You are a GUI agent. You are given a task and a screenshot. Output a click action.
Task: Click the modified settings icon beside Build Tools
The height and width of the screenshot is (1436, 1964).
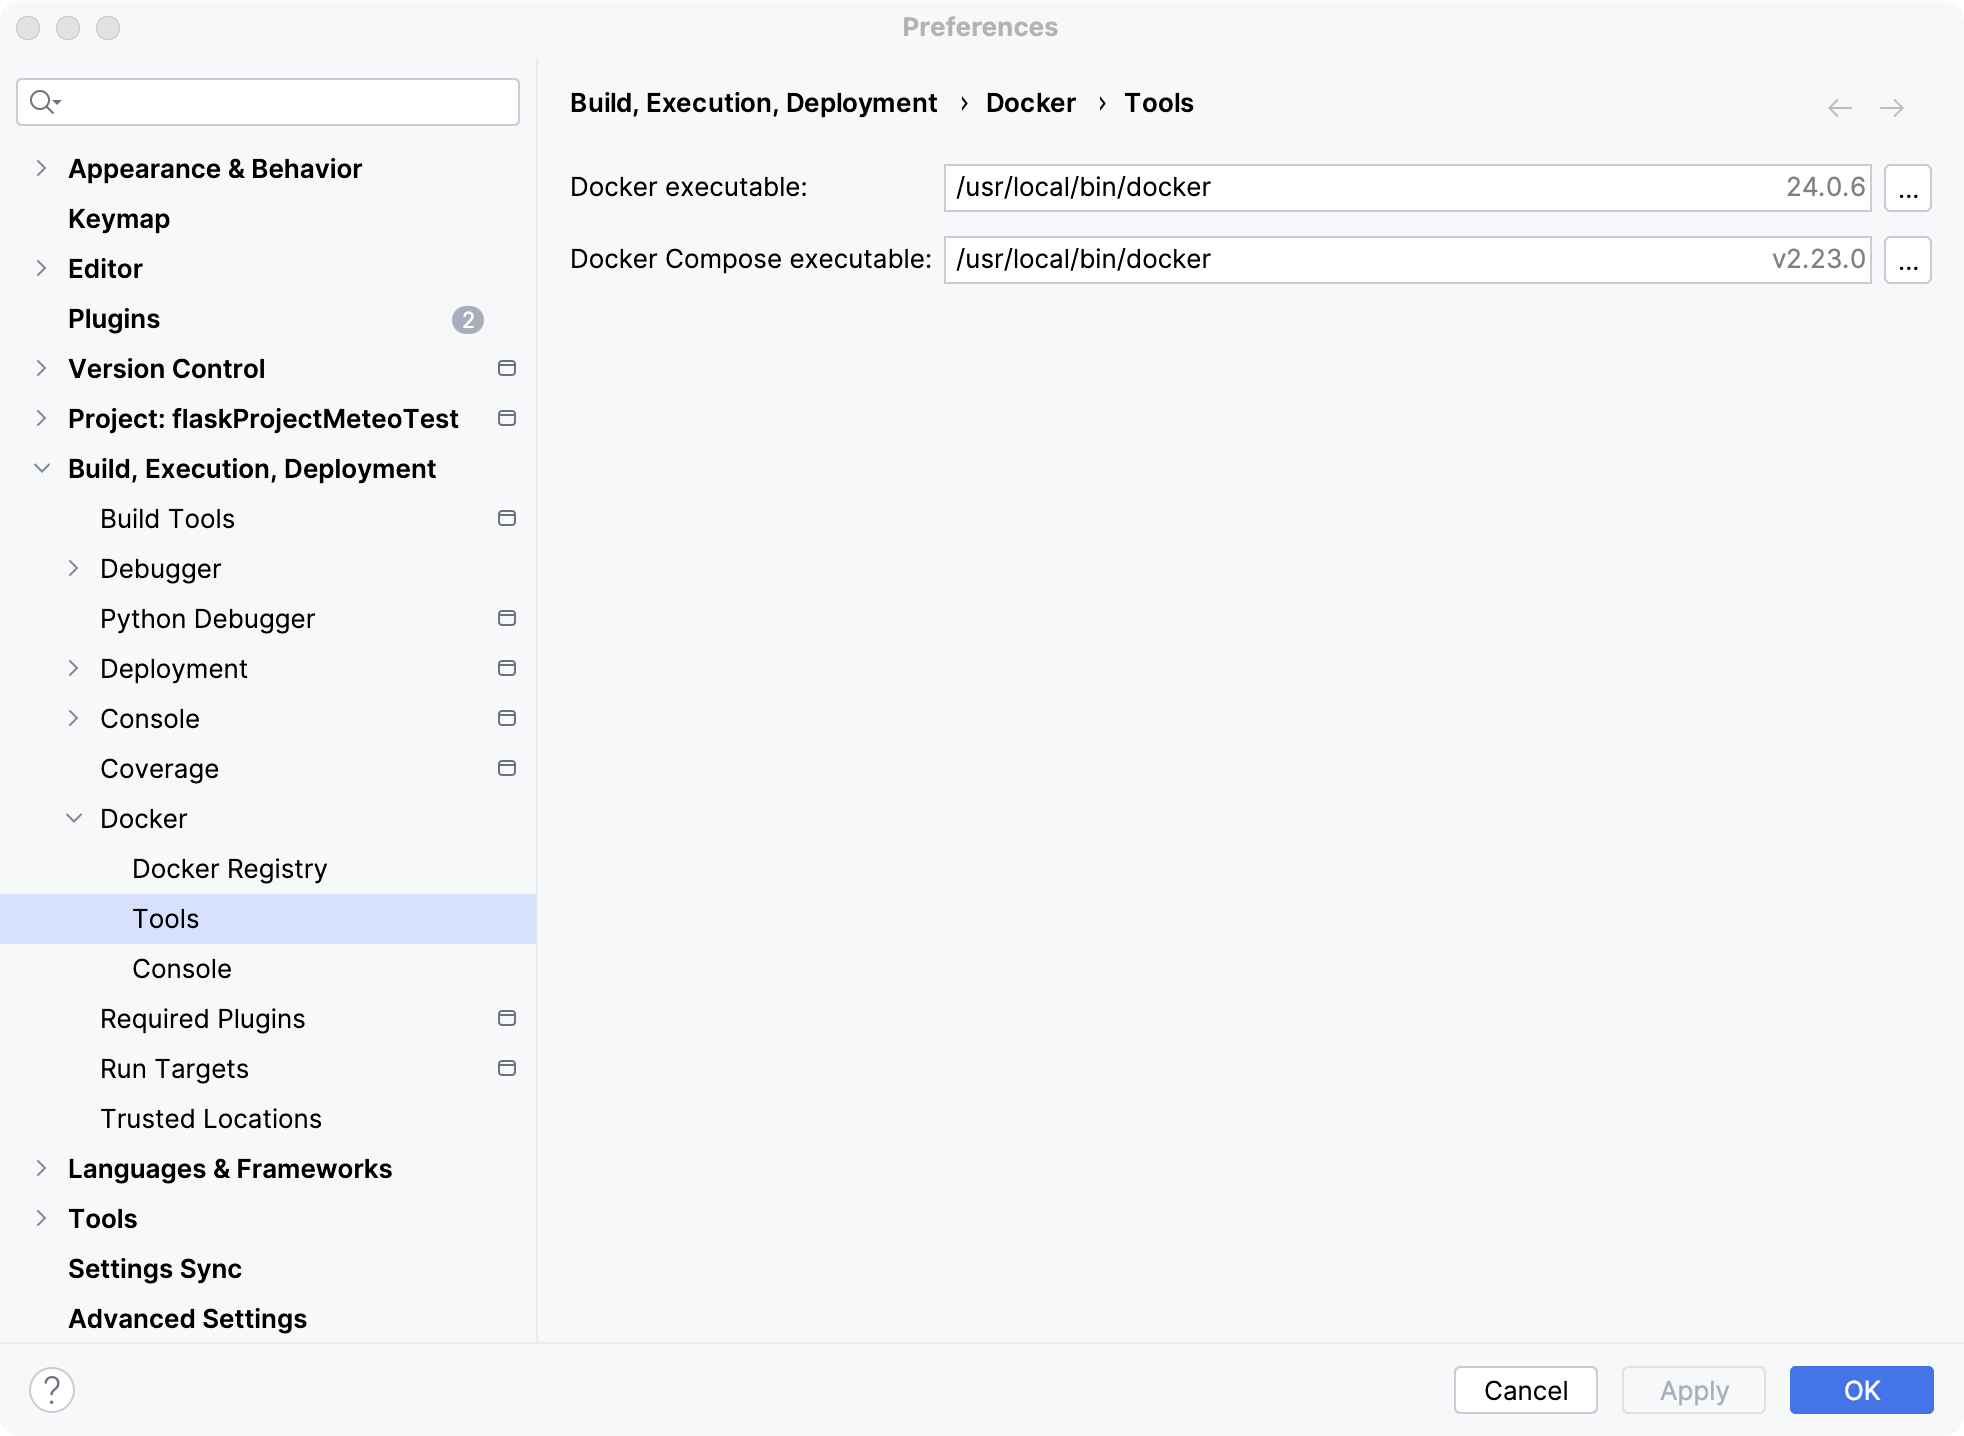tap(507, 518)
